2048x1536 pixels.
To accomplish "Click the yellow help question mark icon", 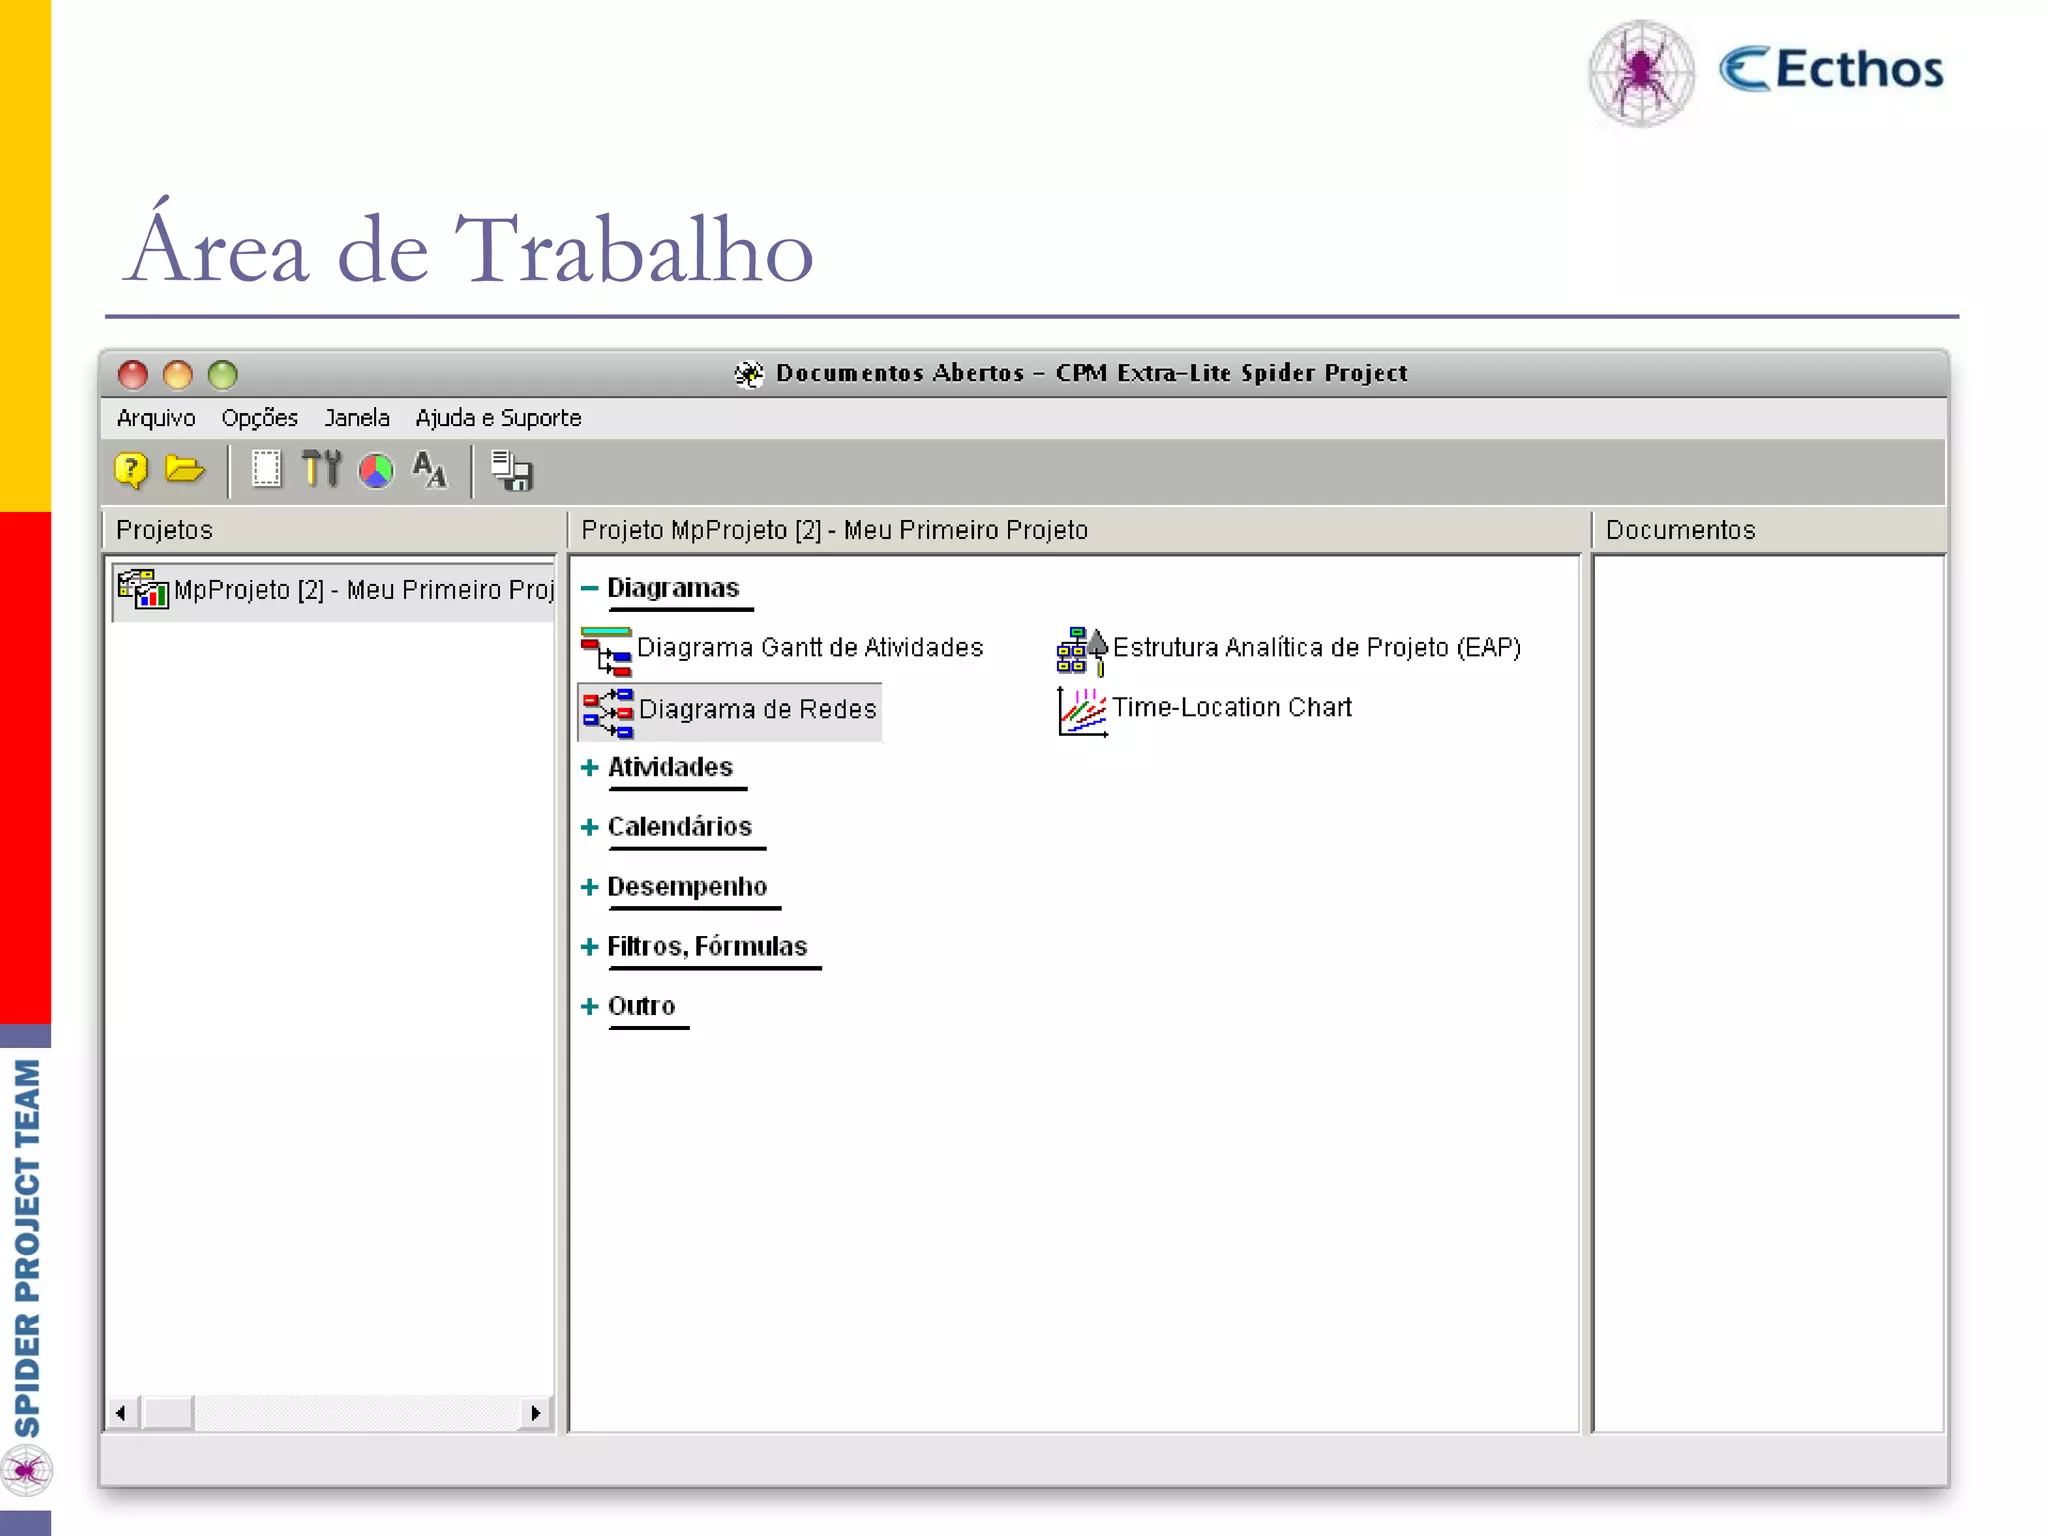I will [x=131, y=470].
